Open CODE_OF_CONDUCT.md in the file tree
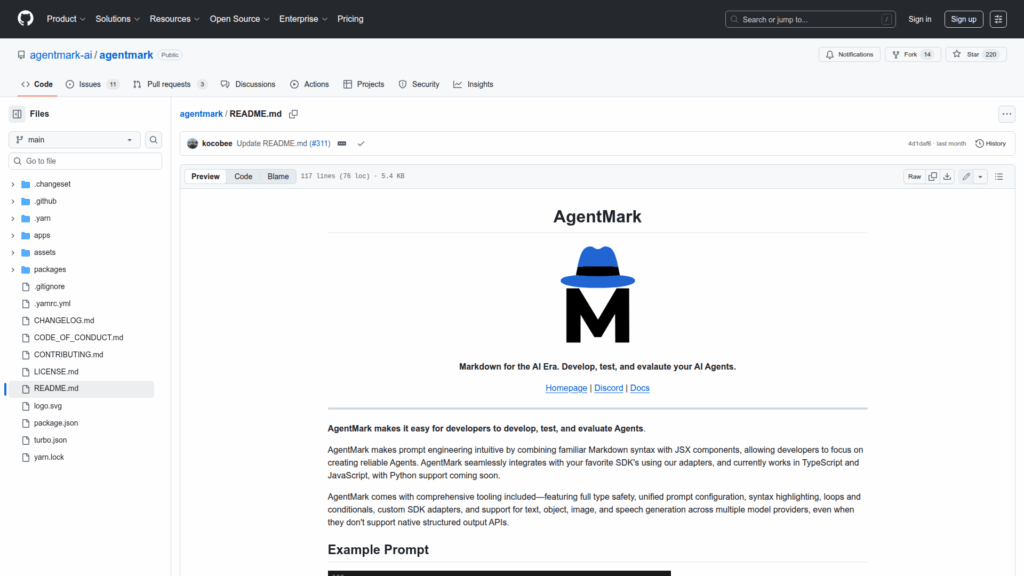This screenshot has width=1024, height=576. pos(78,338)
